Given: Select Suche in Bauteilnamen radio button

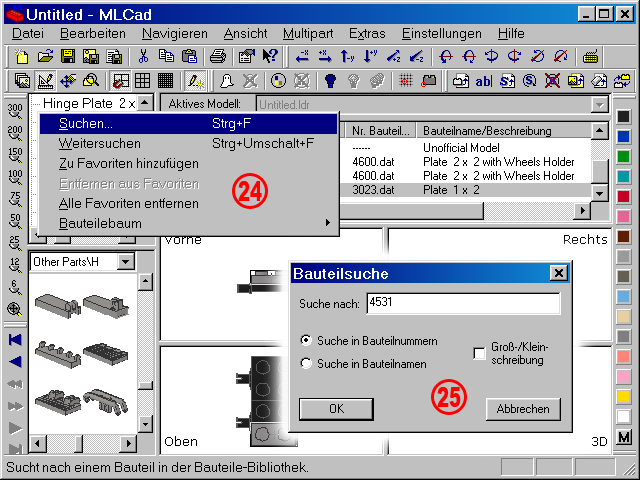Looking at the screenshot, I should [x=306, y=363].
